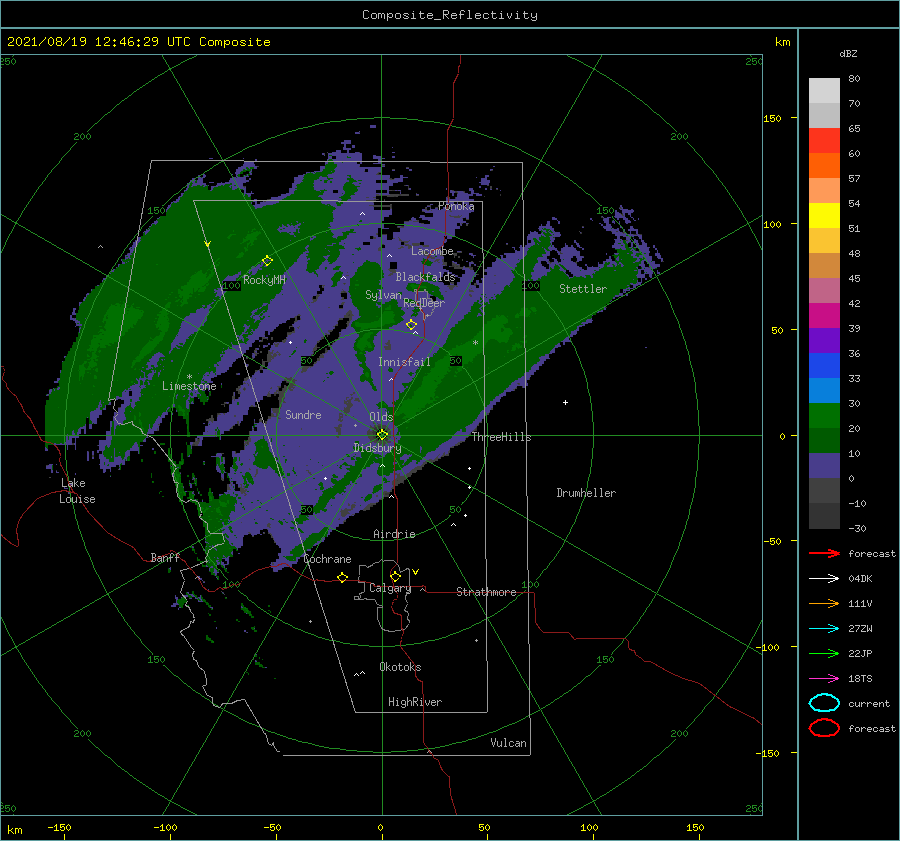
Task: Click the cyan 27ZW arrow icon
Action: tap(824, 629)
